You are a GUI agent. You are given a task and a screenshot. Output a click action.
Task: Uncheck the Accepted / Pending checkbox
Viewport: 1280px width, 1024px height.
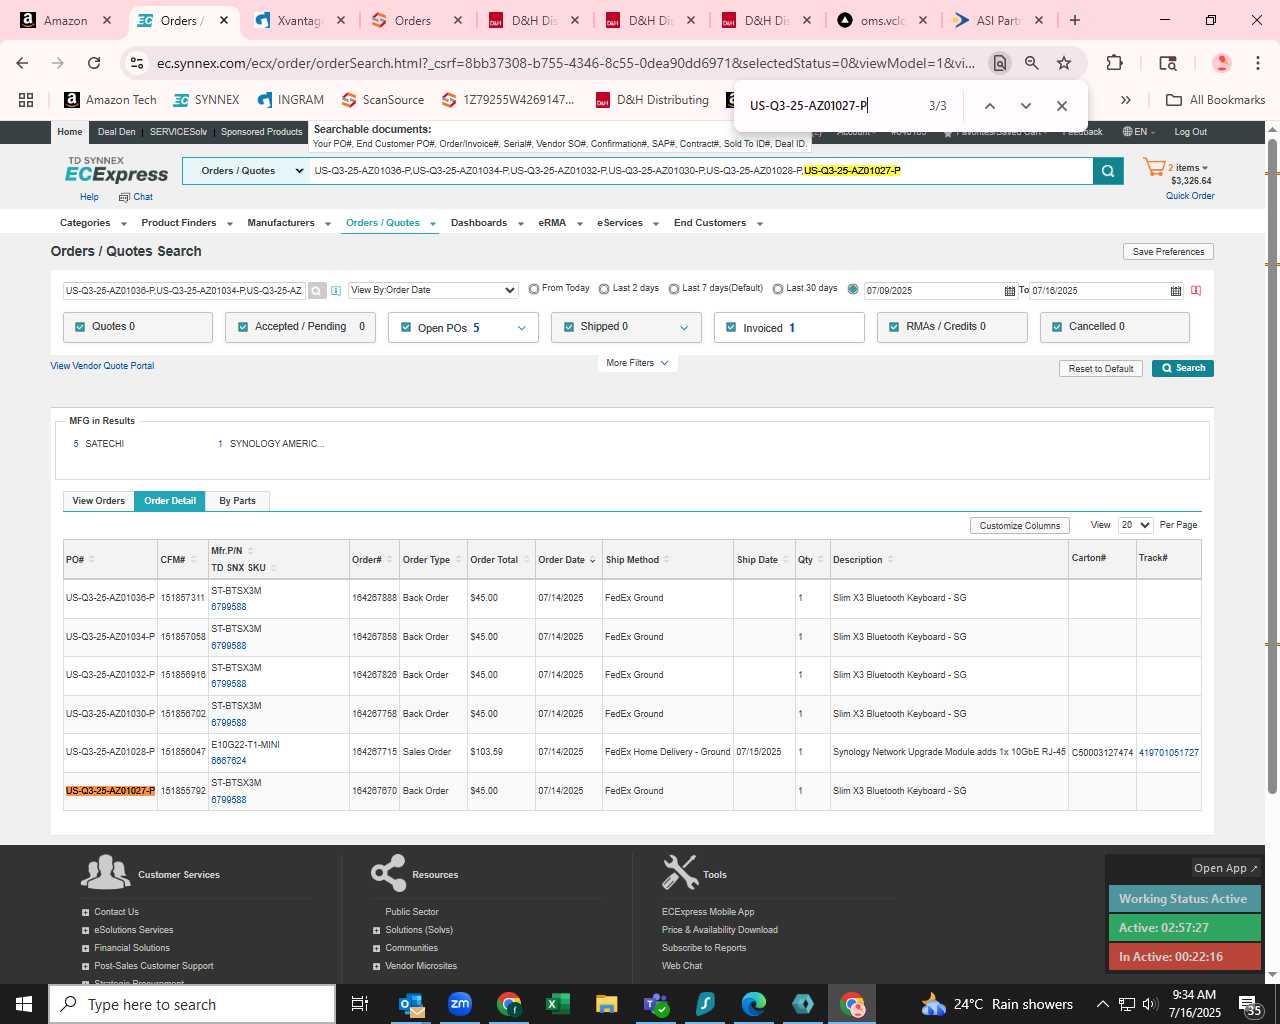point(243,327)
